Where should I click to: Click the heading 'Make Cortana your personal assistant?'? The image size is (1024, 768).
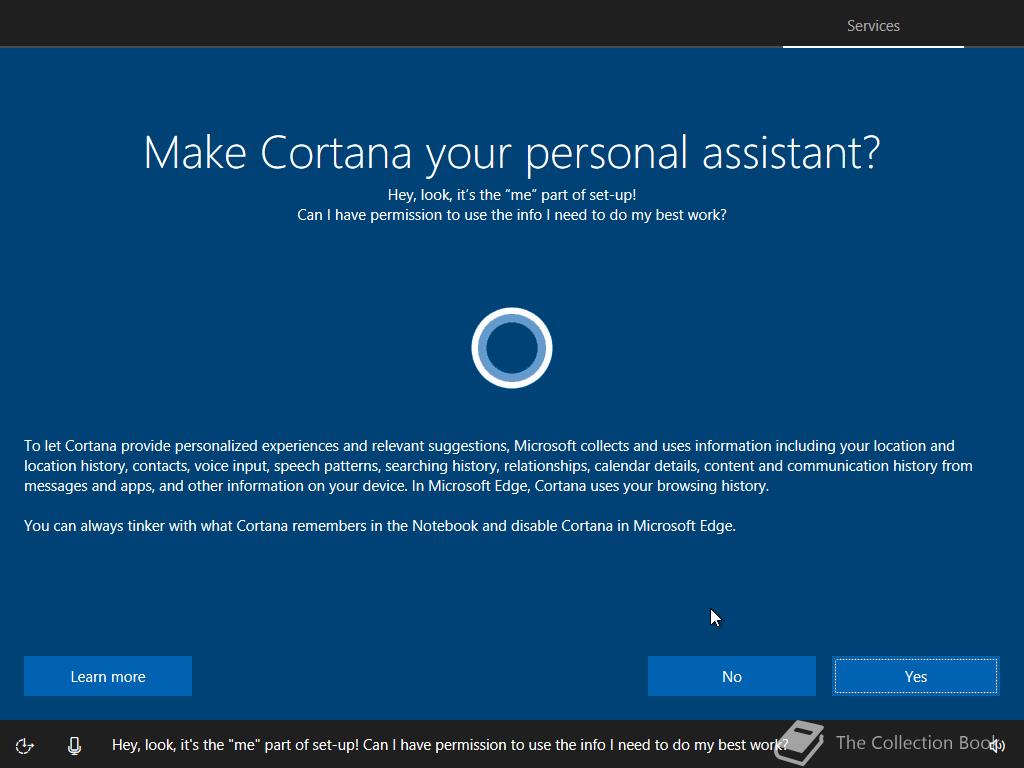512,153
